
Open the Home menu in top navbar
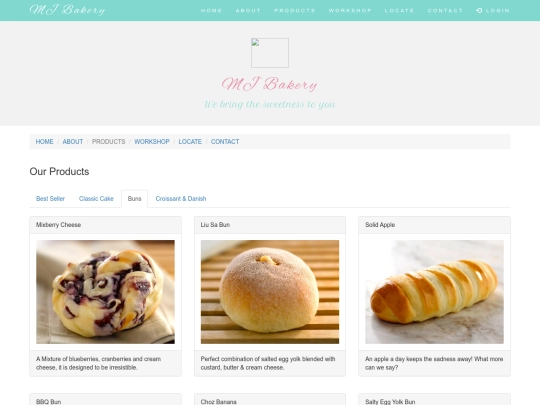point(211,11)
